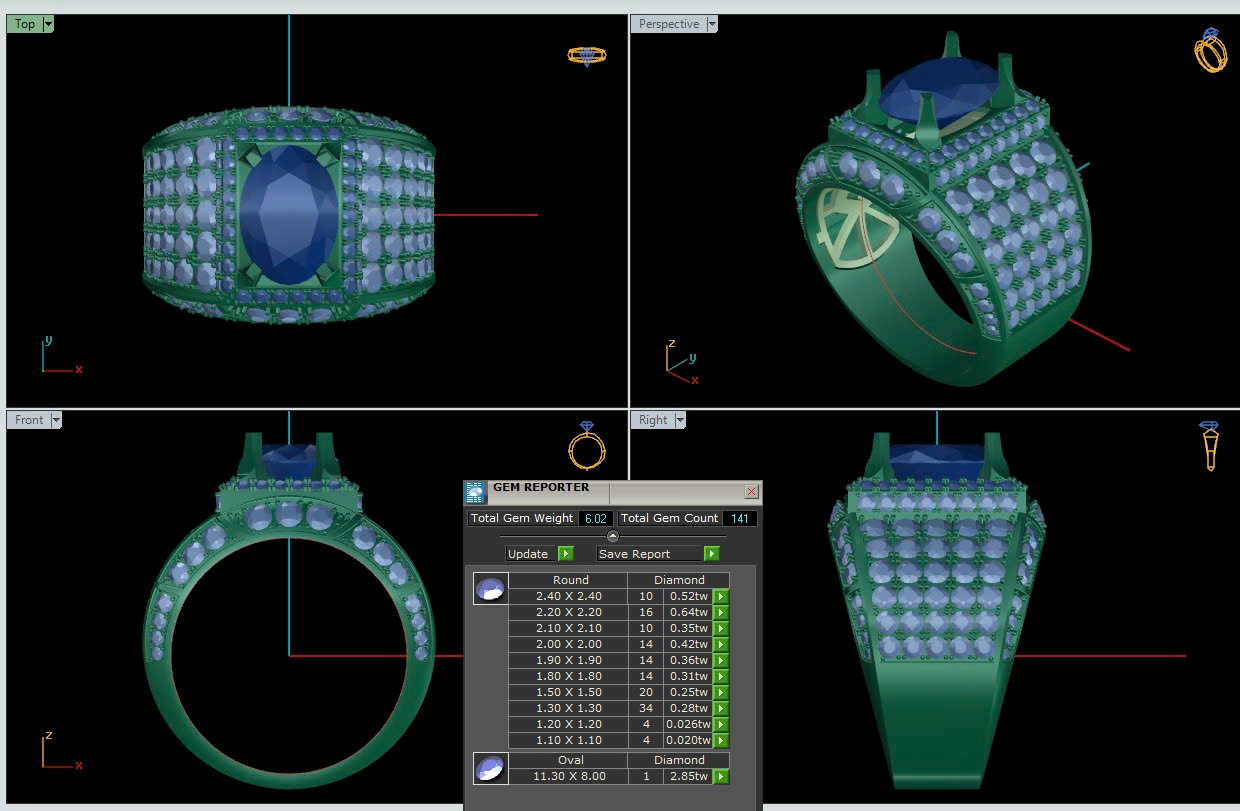Click the oval gem shape icon
Viewport: 1240px width, 811px height.
tap(490, 768)
